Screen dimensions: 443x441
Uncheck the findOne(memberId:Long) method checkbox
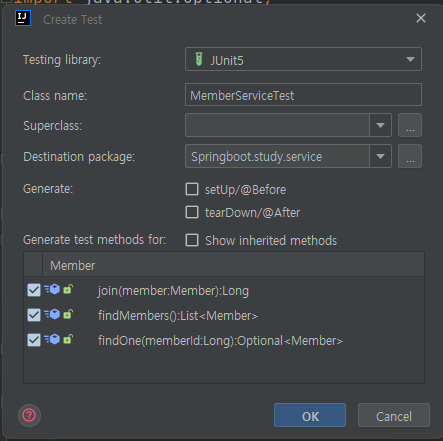(34, 340)
